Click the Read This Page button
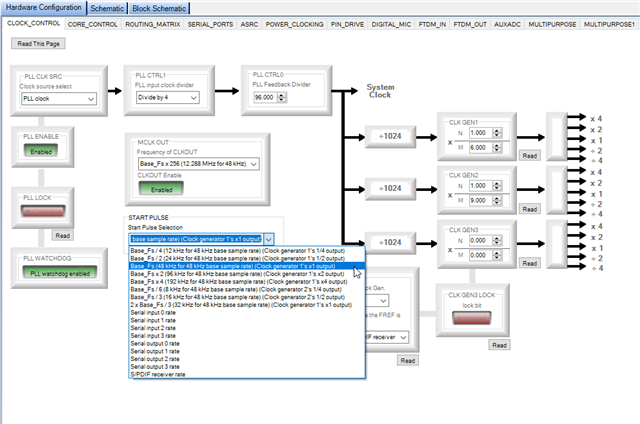This screenshot has width=640, height=424. tap(38, 44)
